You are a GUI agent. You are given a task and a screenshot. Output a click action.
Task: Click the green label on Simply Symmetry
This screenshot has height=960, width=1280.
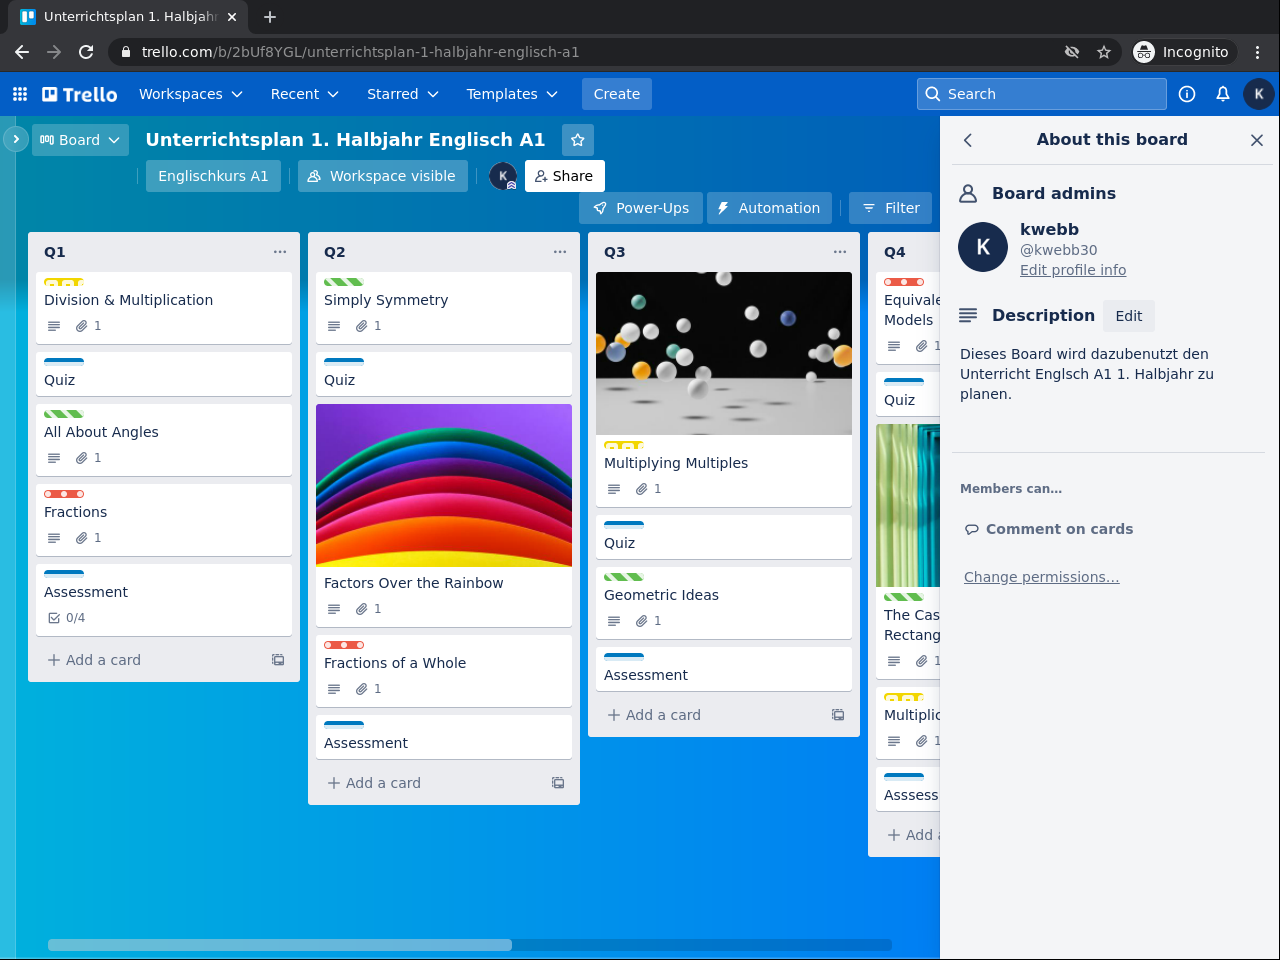[x=344, y=282]
